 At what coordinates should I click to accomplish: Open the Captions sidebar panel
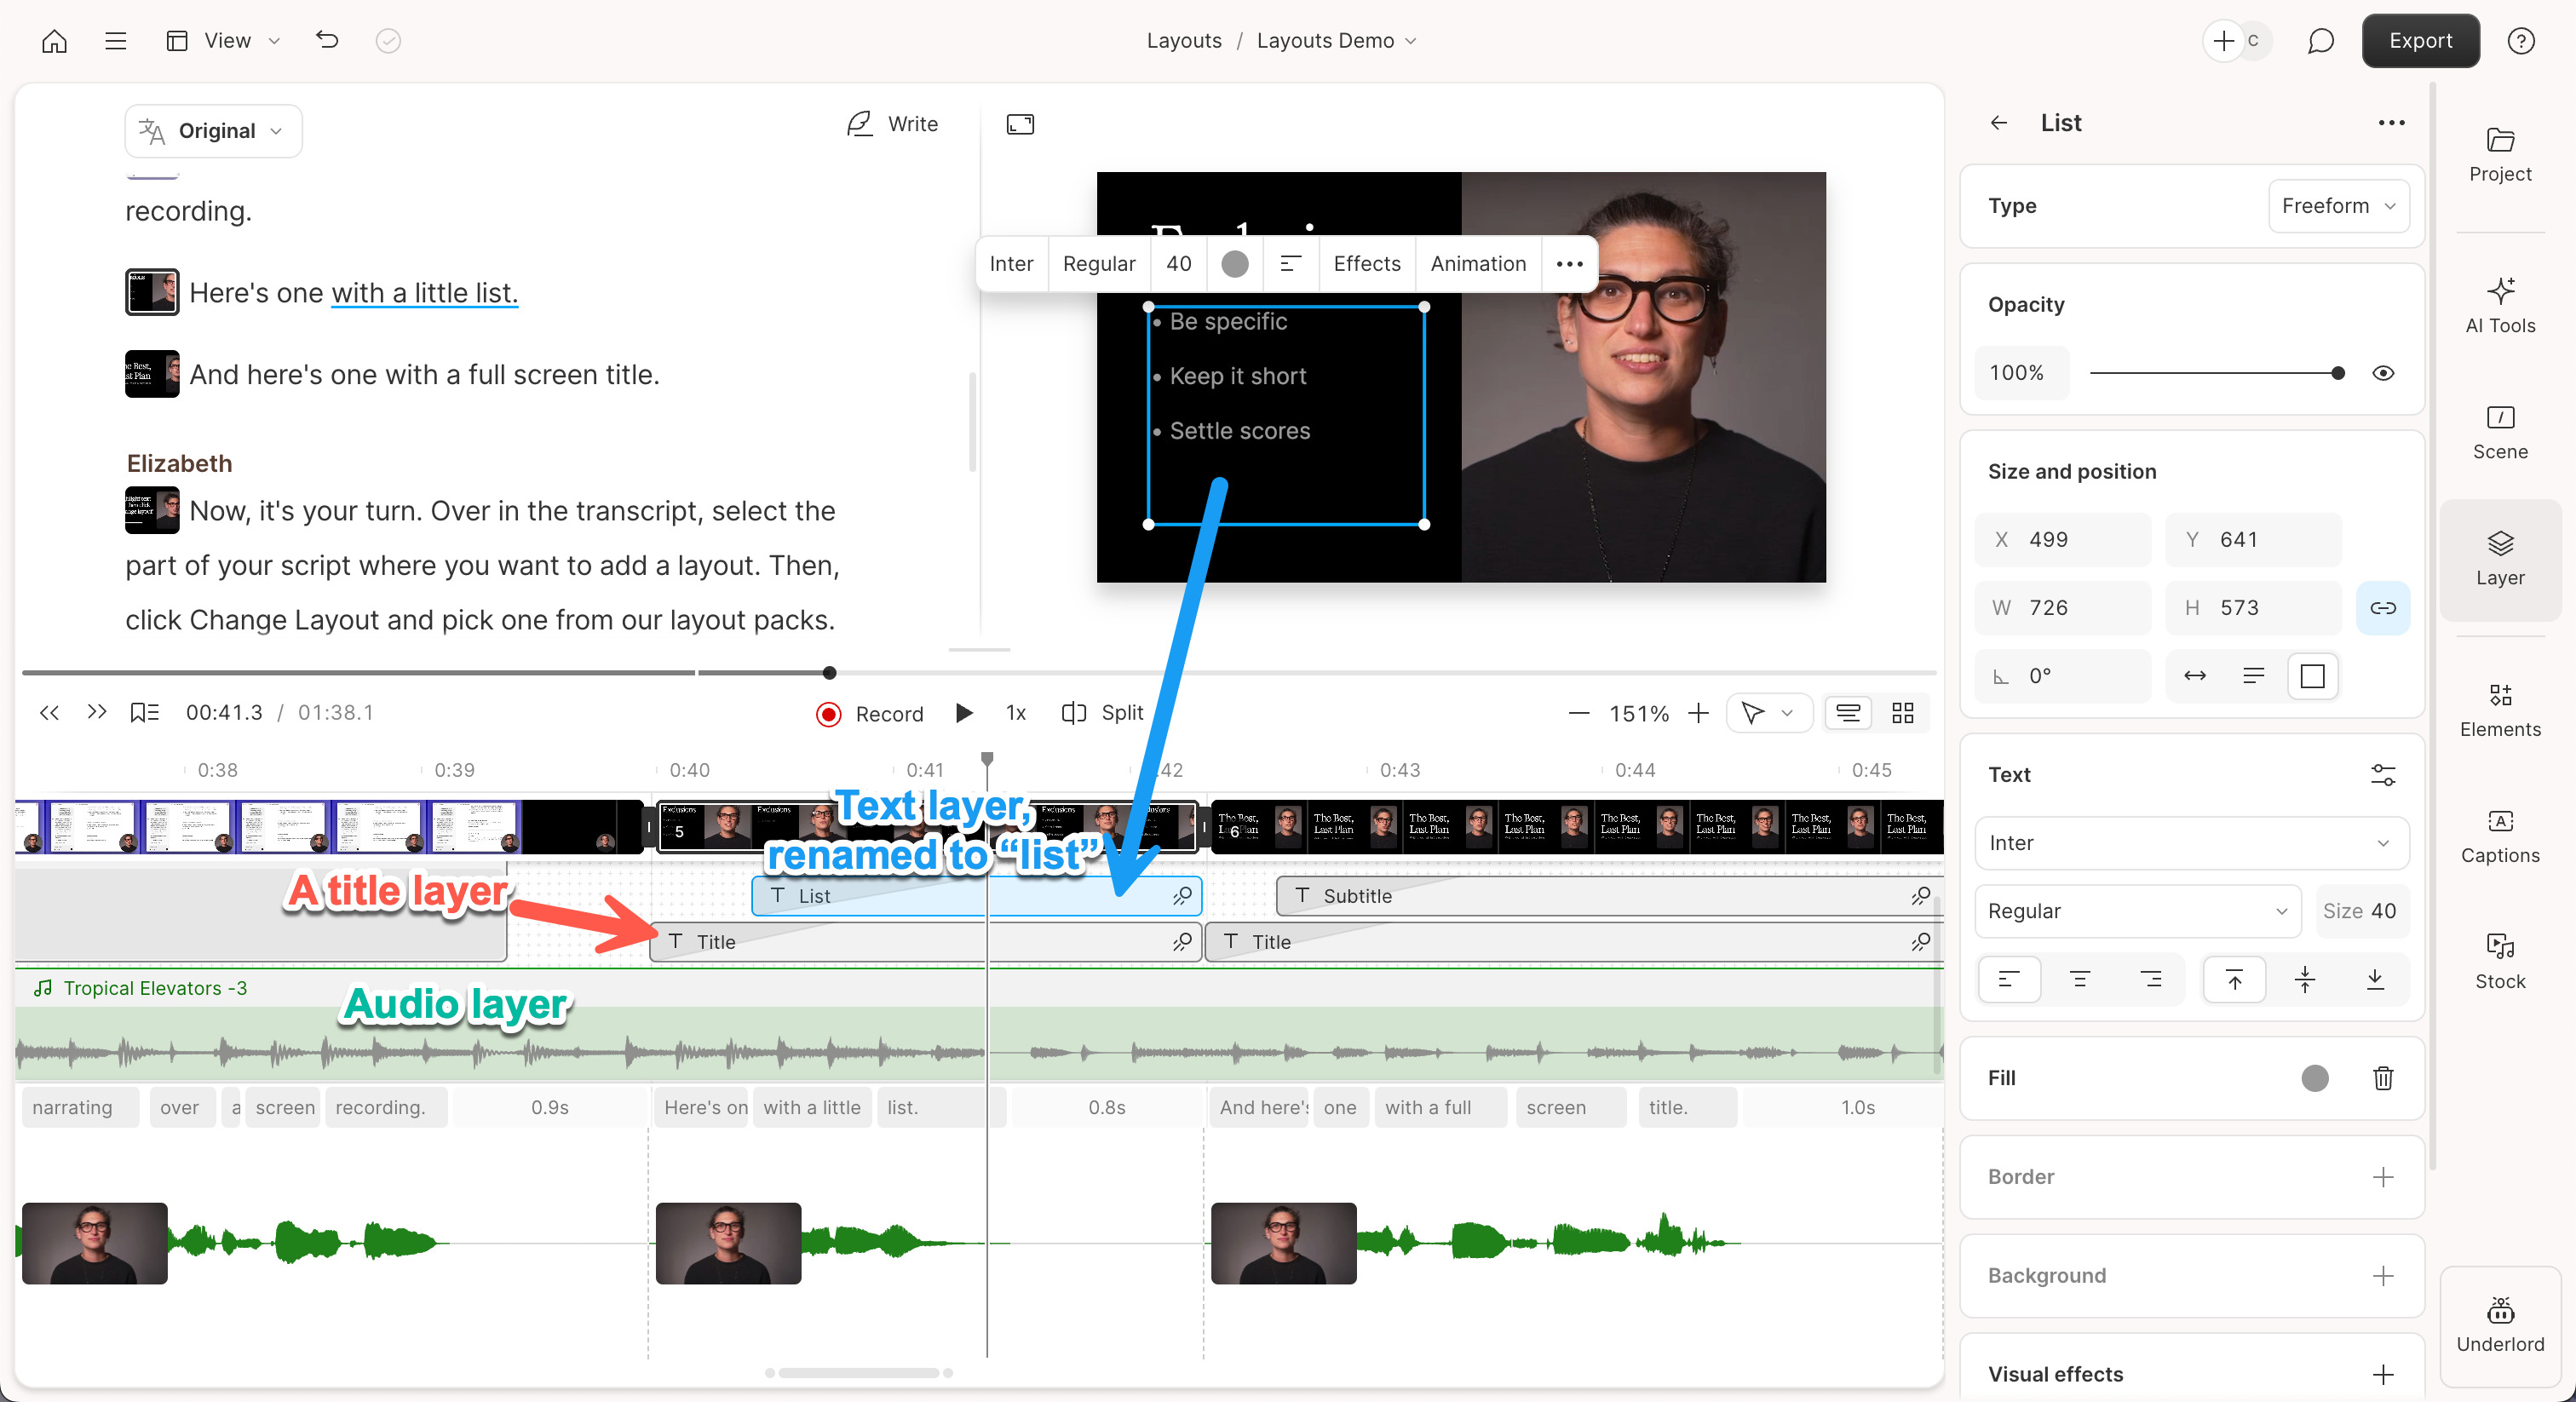pyautogui.click(x=2499, y=835)
